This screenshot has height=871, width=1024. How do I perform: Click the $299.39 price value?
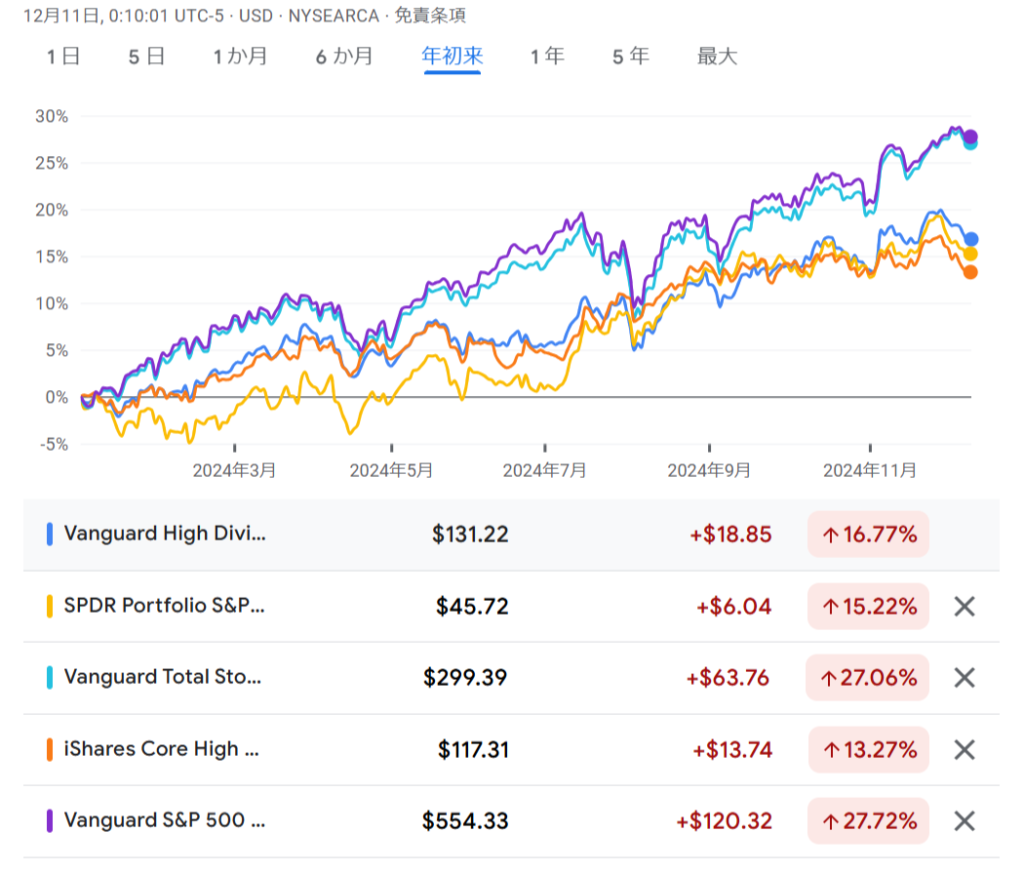(465, 677)
